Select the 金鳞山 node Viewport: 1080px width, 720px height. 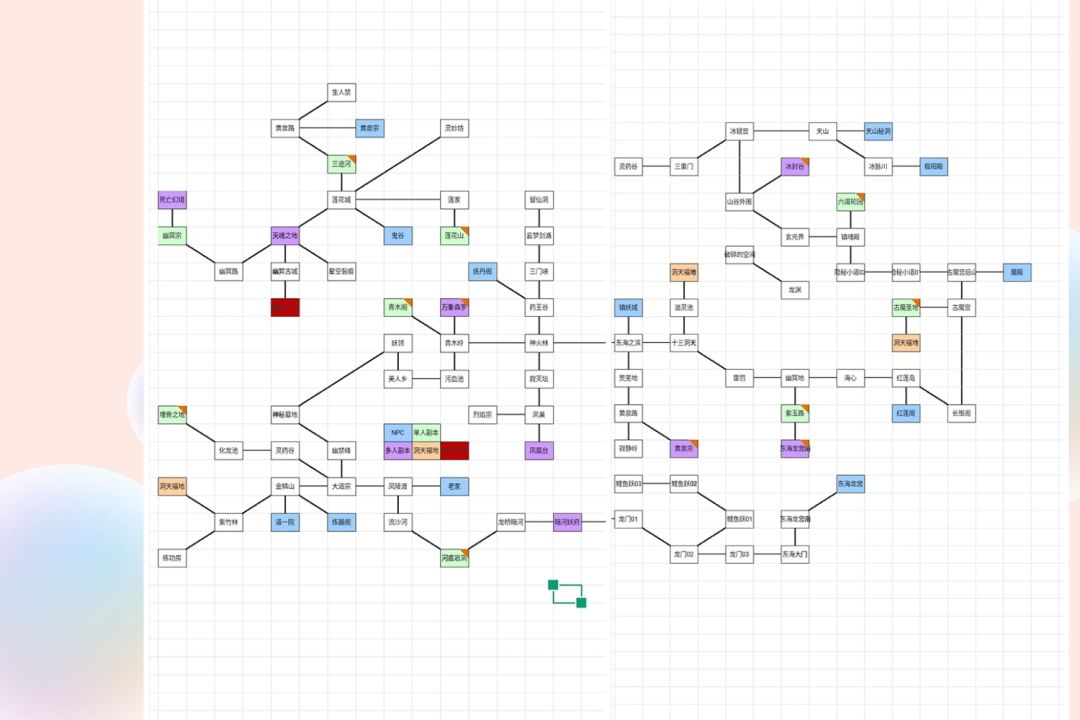284,486
